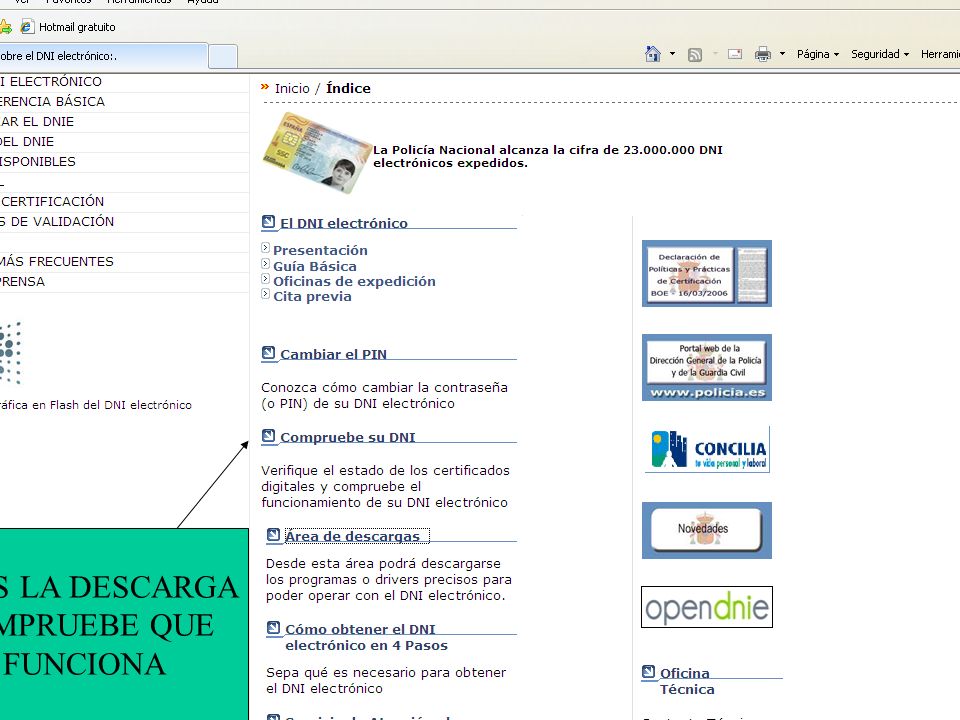This screenshot has width=960, height=720.
Task: Click icon beside Cambiar el PIN
Action: pos(268,353)
